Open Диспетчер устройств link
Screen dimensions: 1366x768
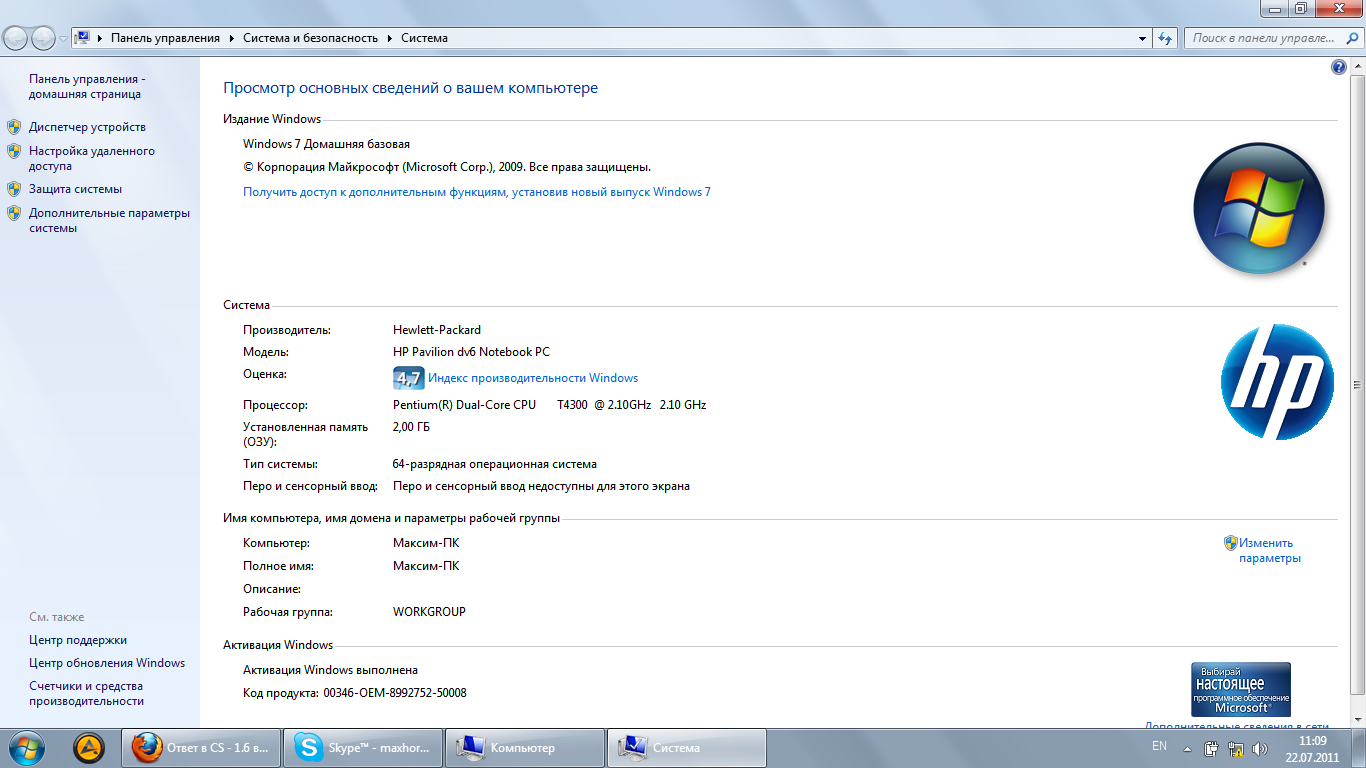(x=87, y=127)
